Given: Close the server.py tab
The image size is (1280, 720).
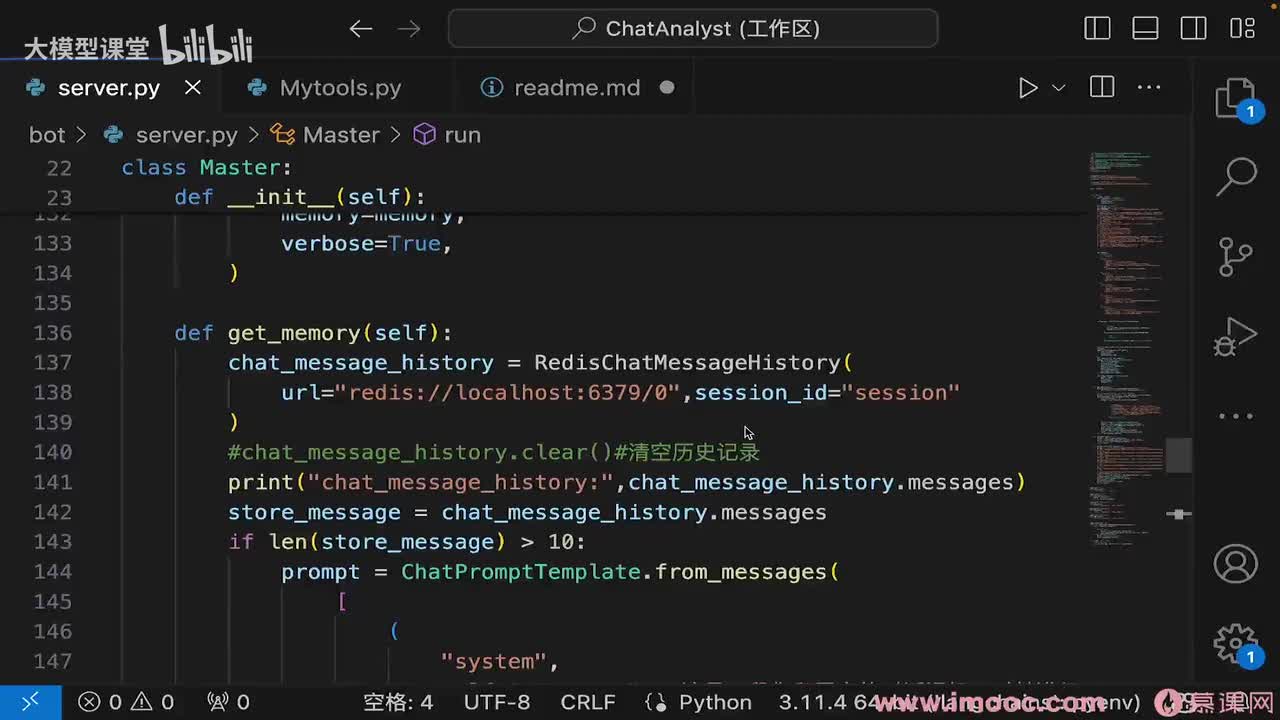Looking at the screenshot, I should [x=193, y=88].
